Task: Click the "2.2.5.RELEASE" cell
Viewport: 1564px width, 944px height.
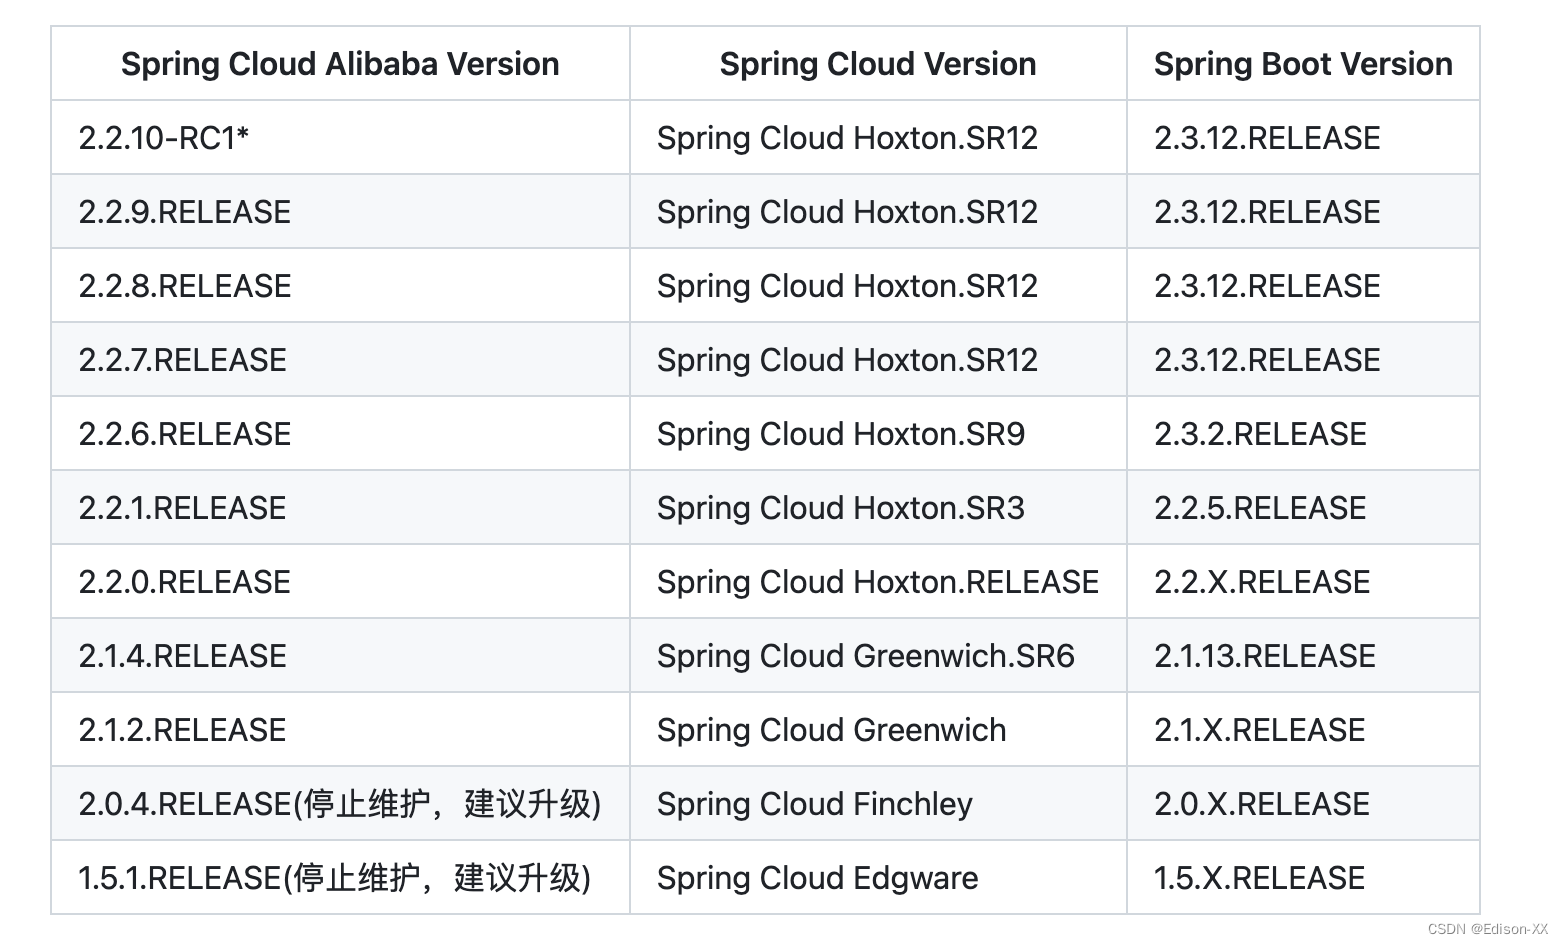Action: tap(1303, 508)
